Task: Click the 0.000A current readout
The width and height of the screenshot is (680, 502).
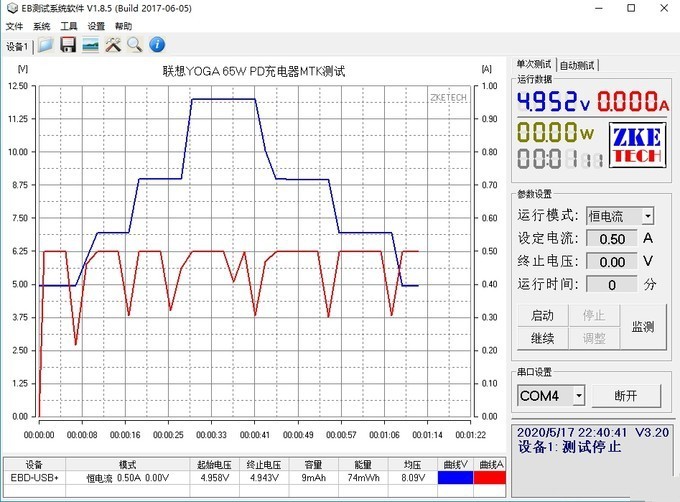Action: (x=633, y=102)
